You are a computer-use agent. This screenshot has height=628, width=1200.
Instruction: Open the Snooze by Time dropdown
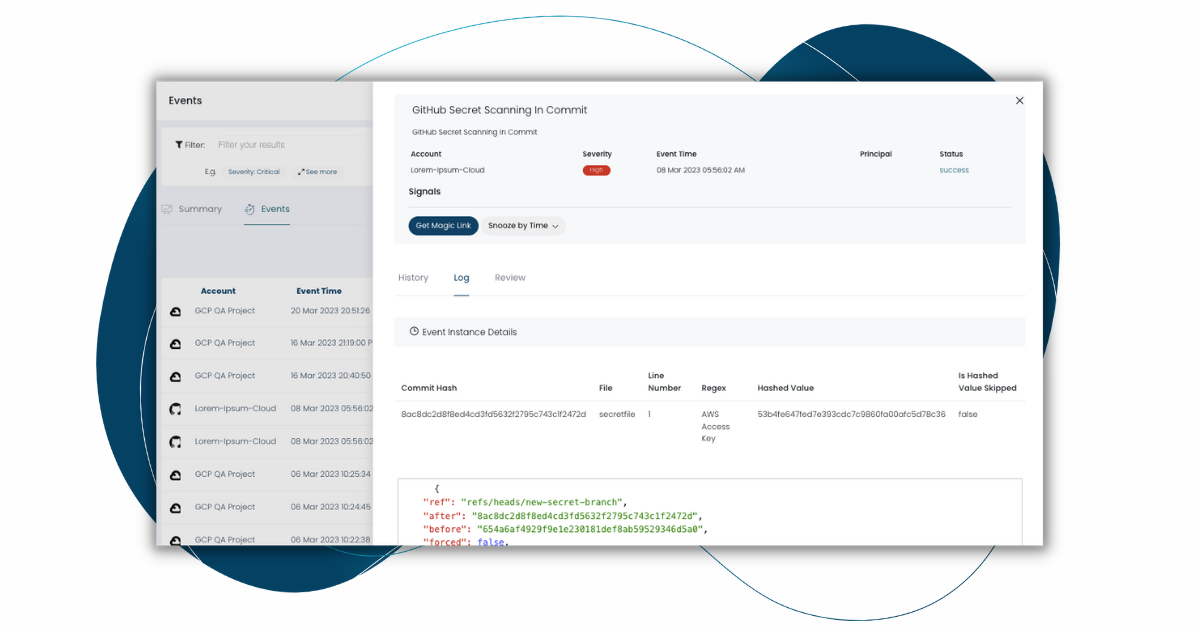(524, 226)
